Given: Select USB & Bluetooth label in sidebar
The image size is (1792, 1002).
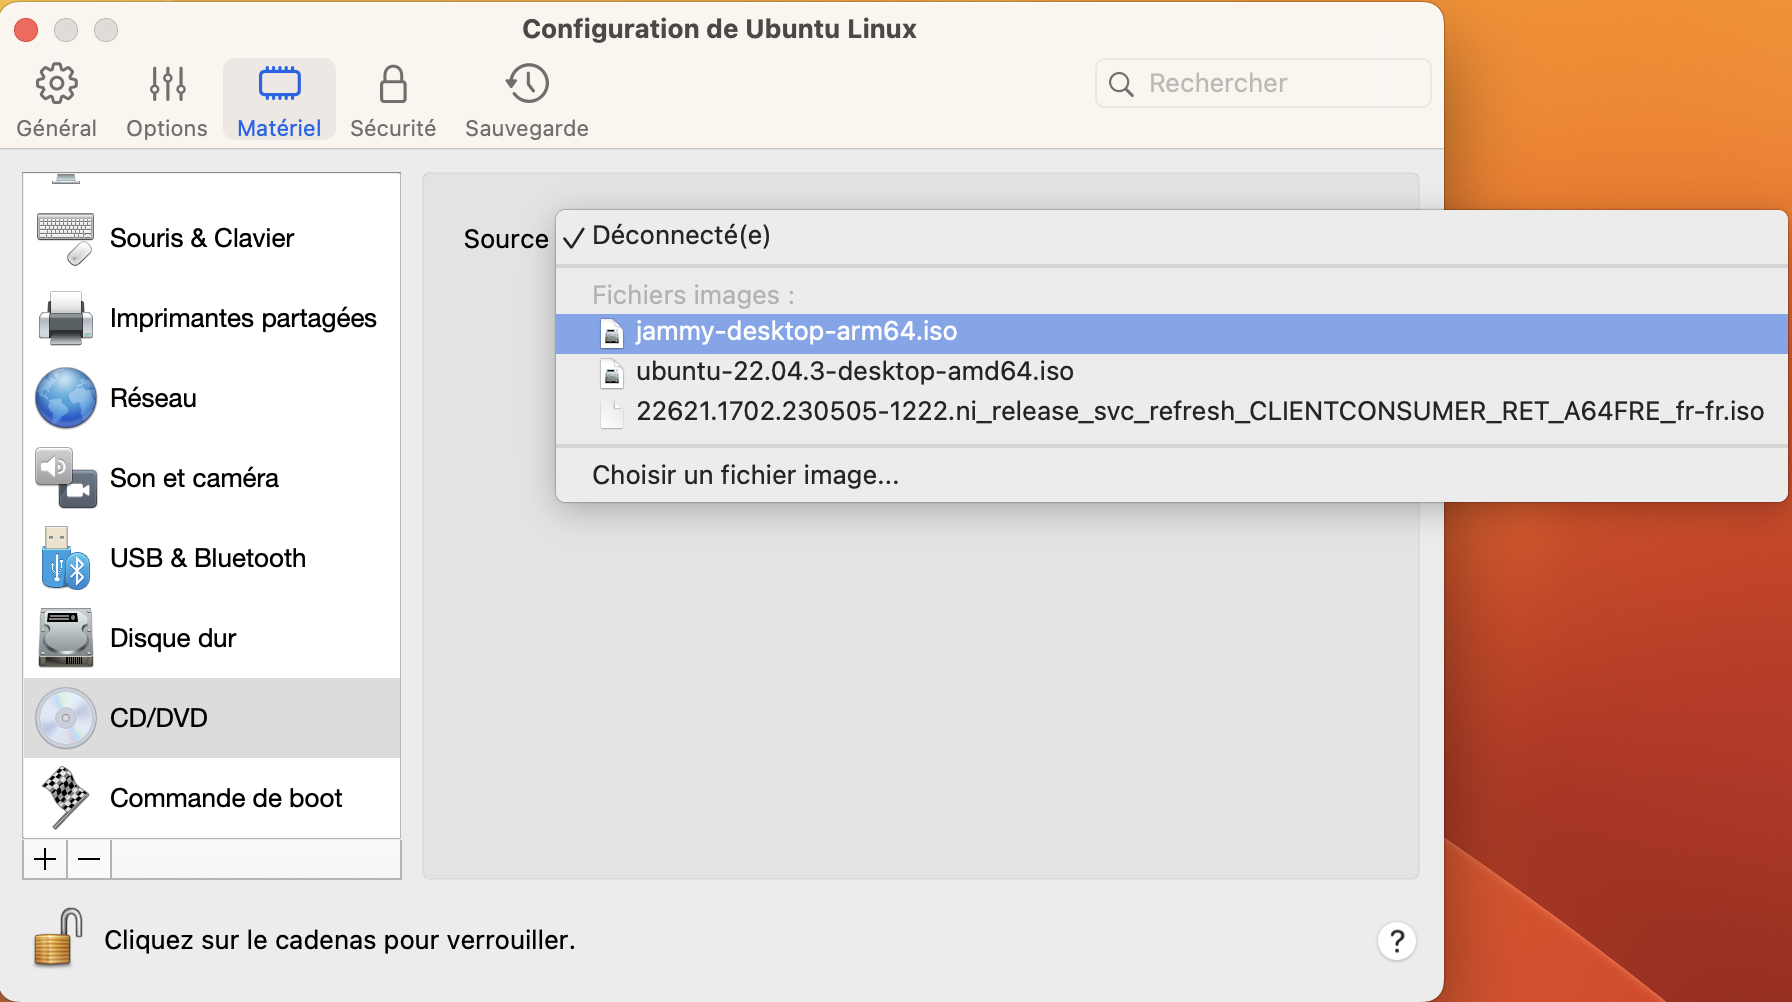Looking at the screenshot, I should tap(208, 558).
